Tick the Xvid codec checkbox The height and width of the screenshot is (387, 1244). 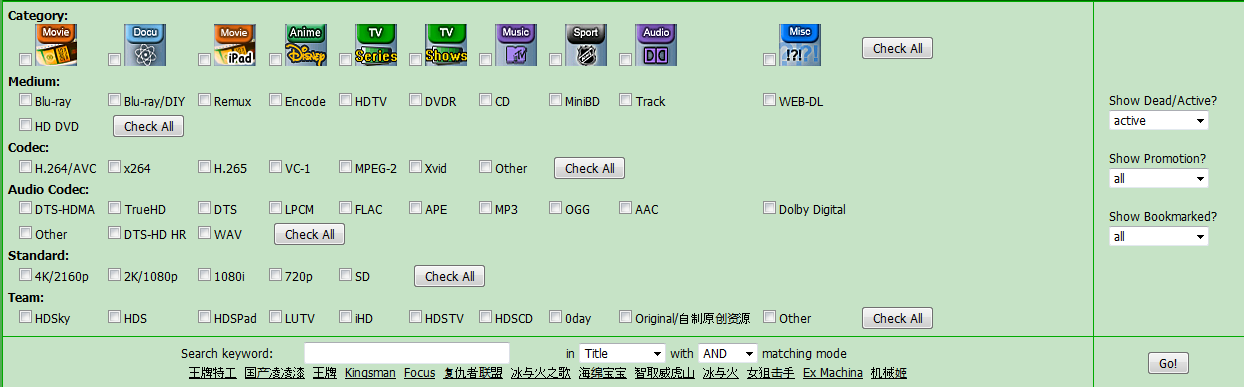[x=415, y=167]
